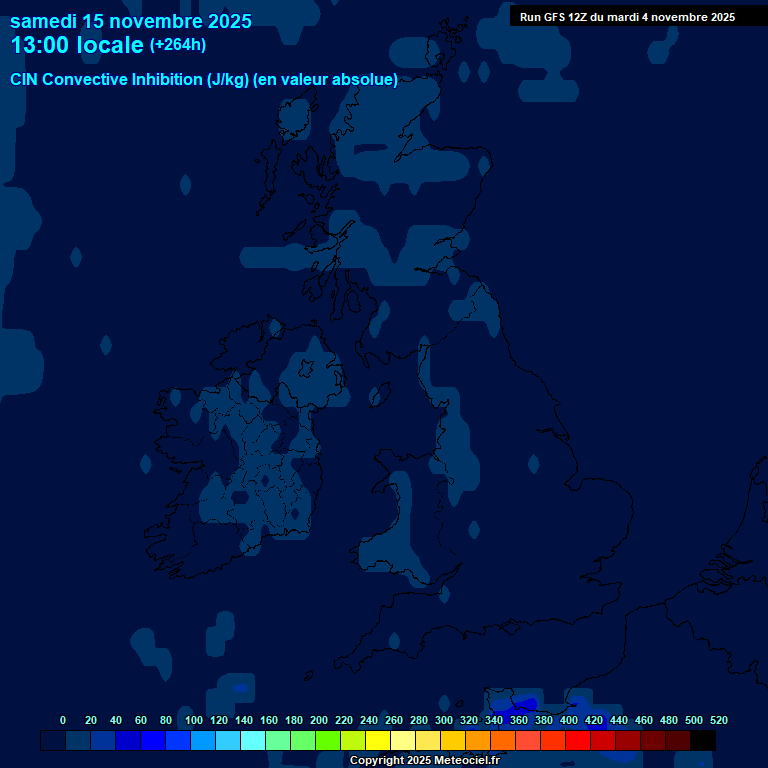Image resolution: width=768 pixels, height=768 pixels.
Task: Click the '13:00 locale' time label
Action: point(77,45)
